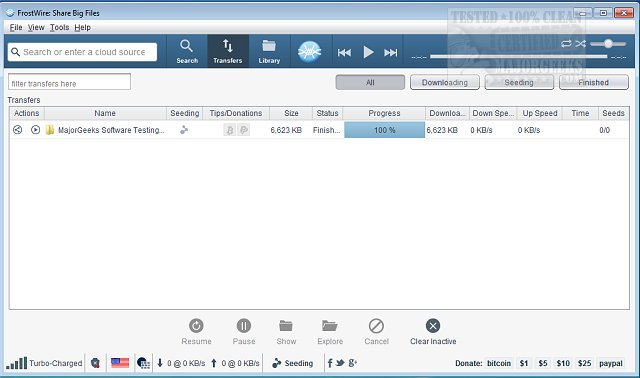Click the network globe status icon
The width and height of the screenshot is (640, 378).
[x=143, y=363]
